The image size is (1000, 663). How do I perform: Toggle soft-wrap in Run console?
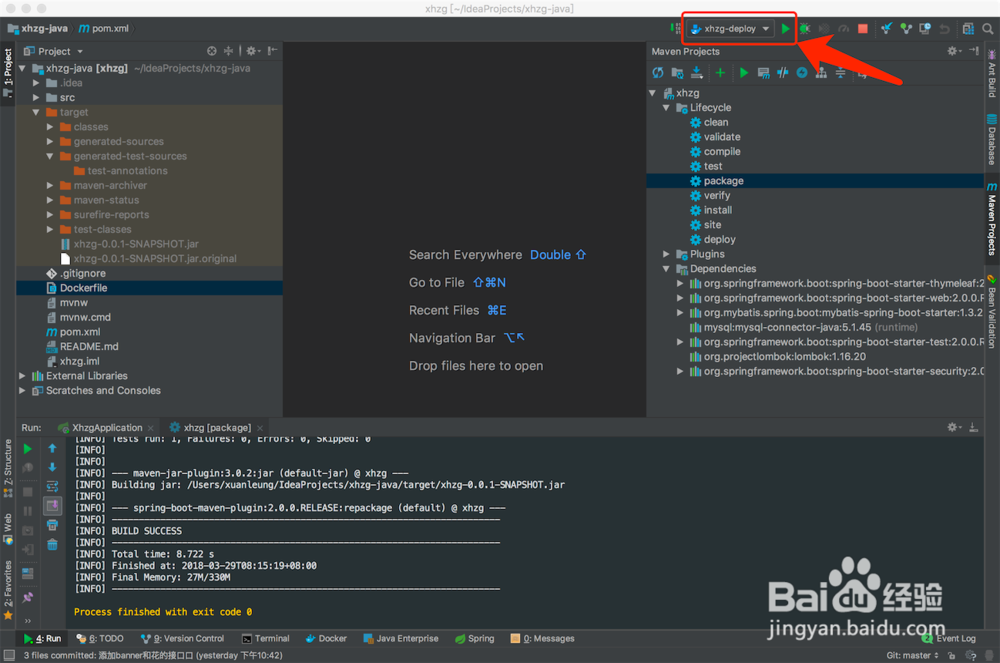click(52, 487)
